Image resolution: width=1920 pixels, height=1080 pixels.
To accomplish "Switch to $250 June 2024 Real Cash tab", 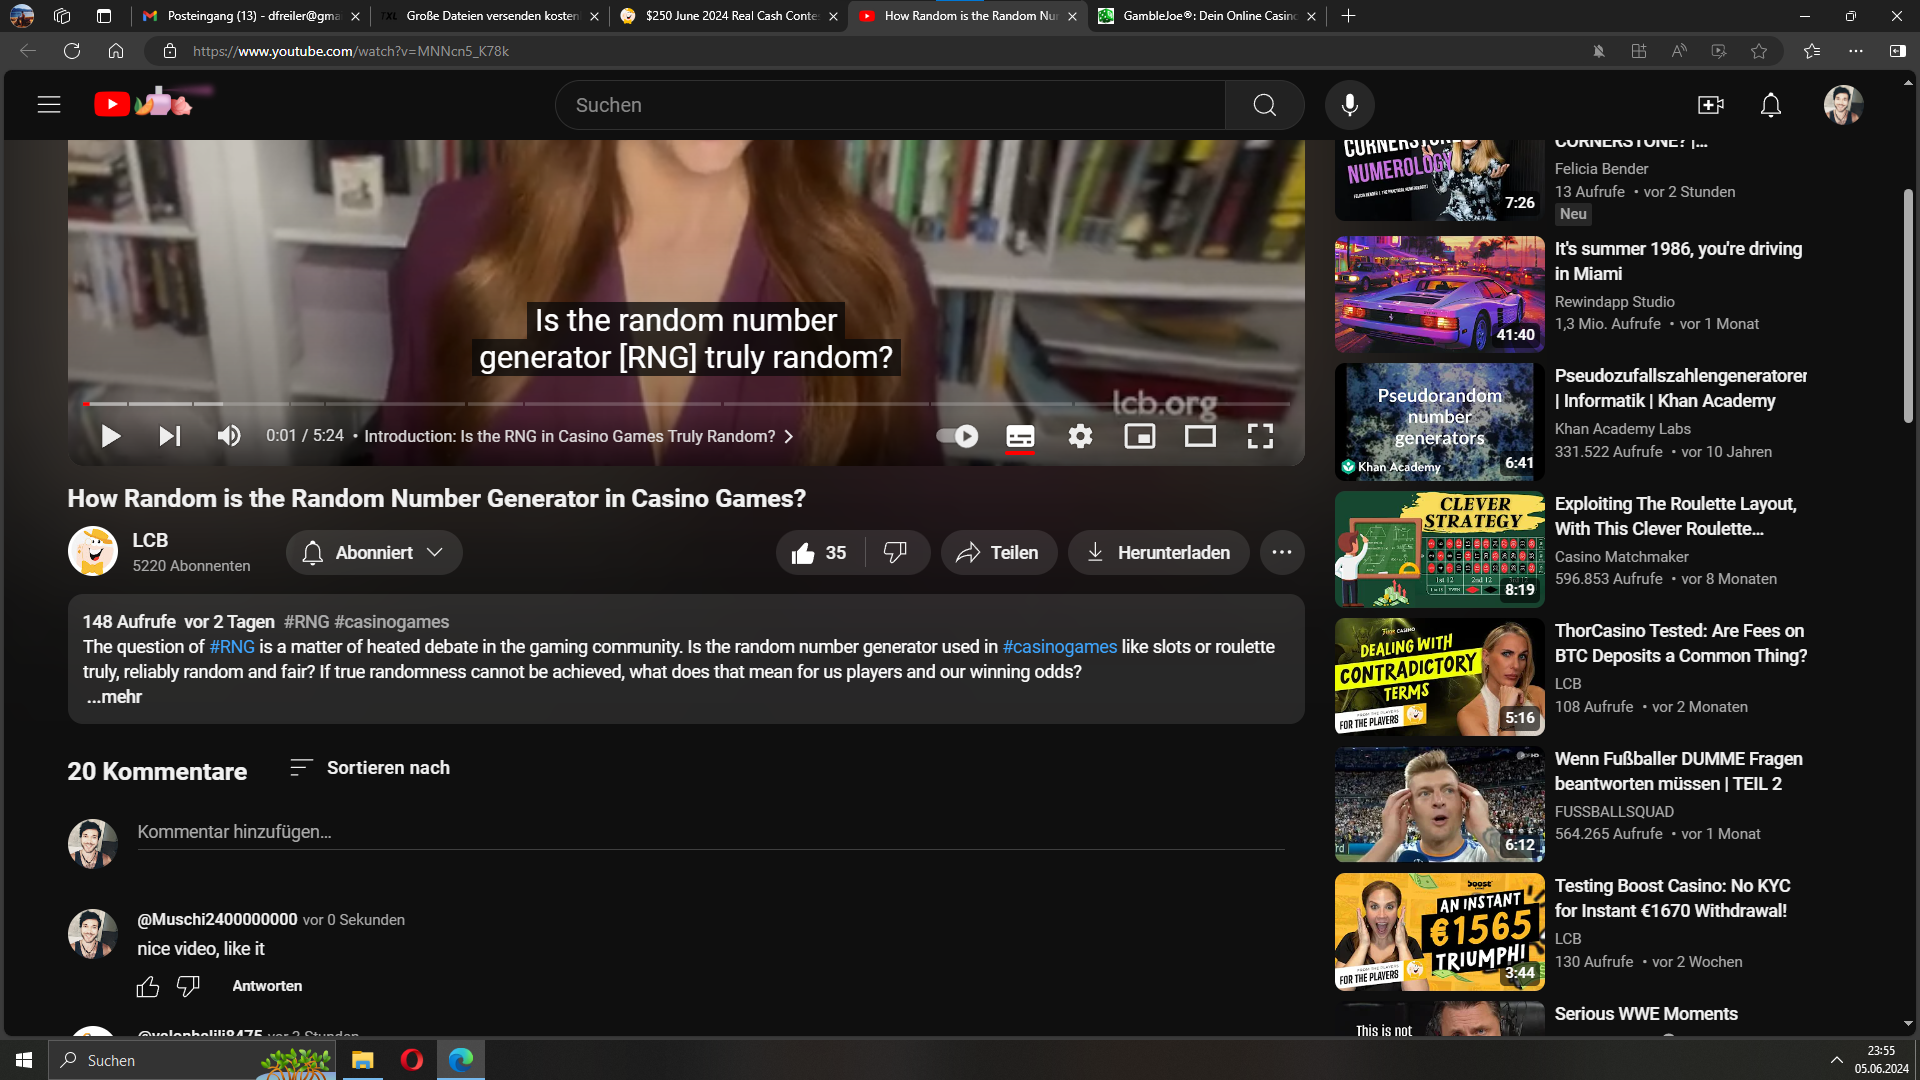I will coord(728,16).
